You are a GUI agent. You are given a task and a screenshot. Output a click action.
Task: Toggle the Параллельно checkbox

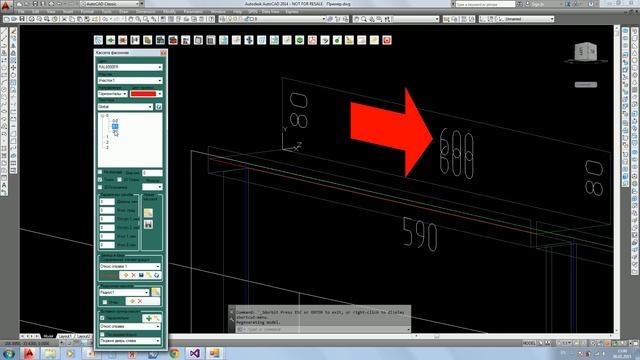click(103, 318)
